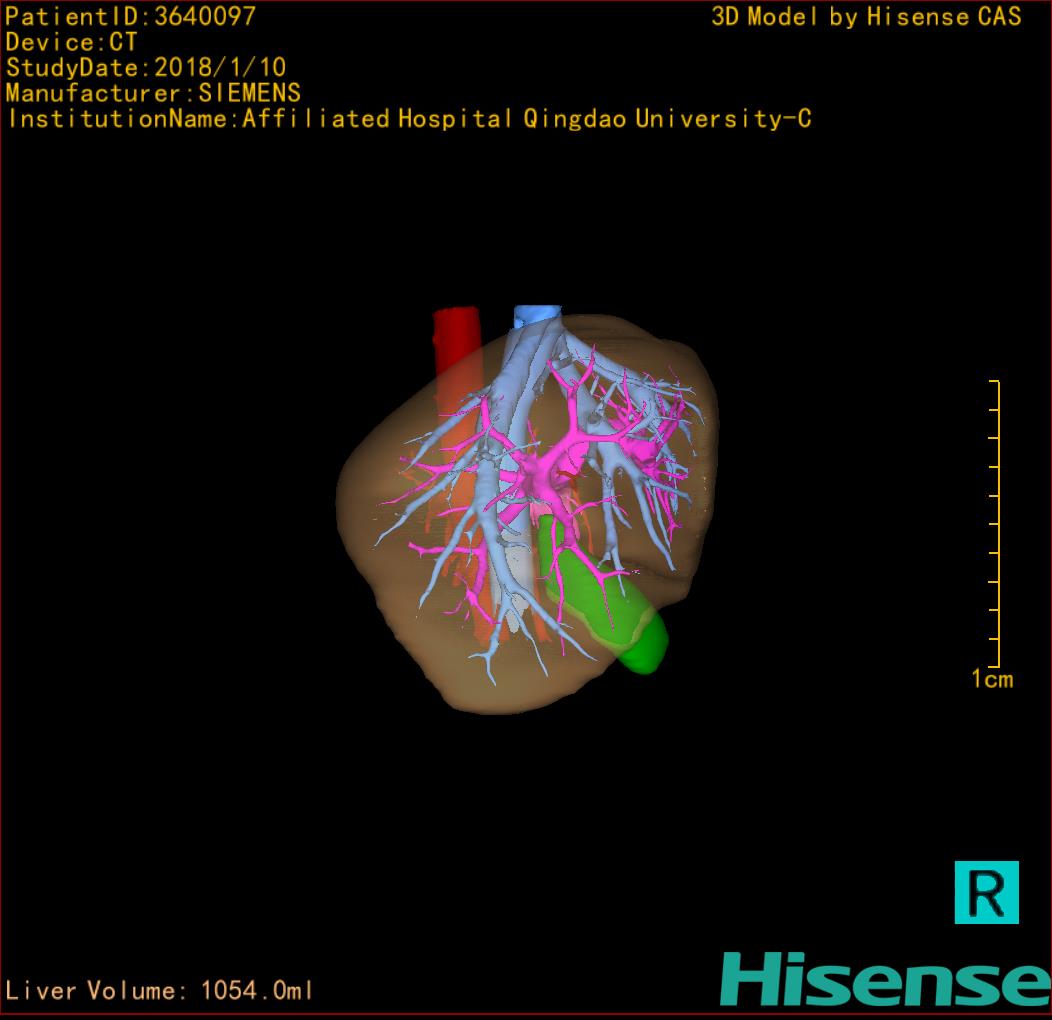
Task: Click the cyan R orientation marker
Action: [986, 891]
